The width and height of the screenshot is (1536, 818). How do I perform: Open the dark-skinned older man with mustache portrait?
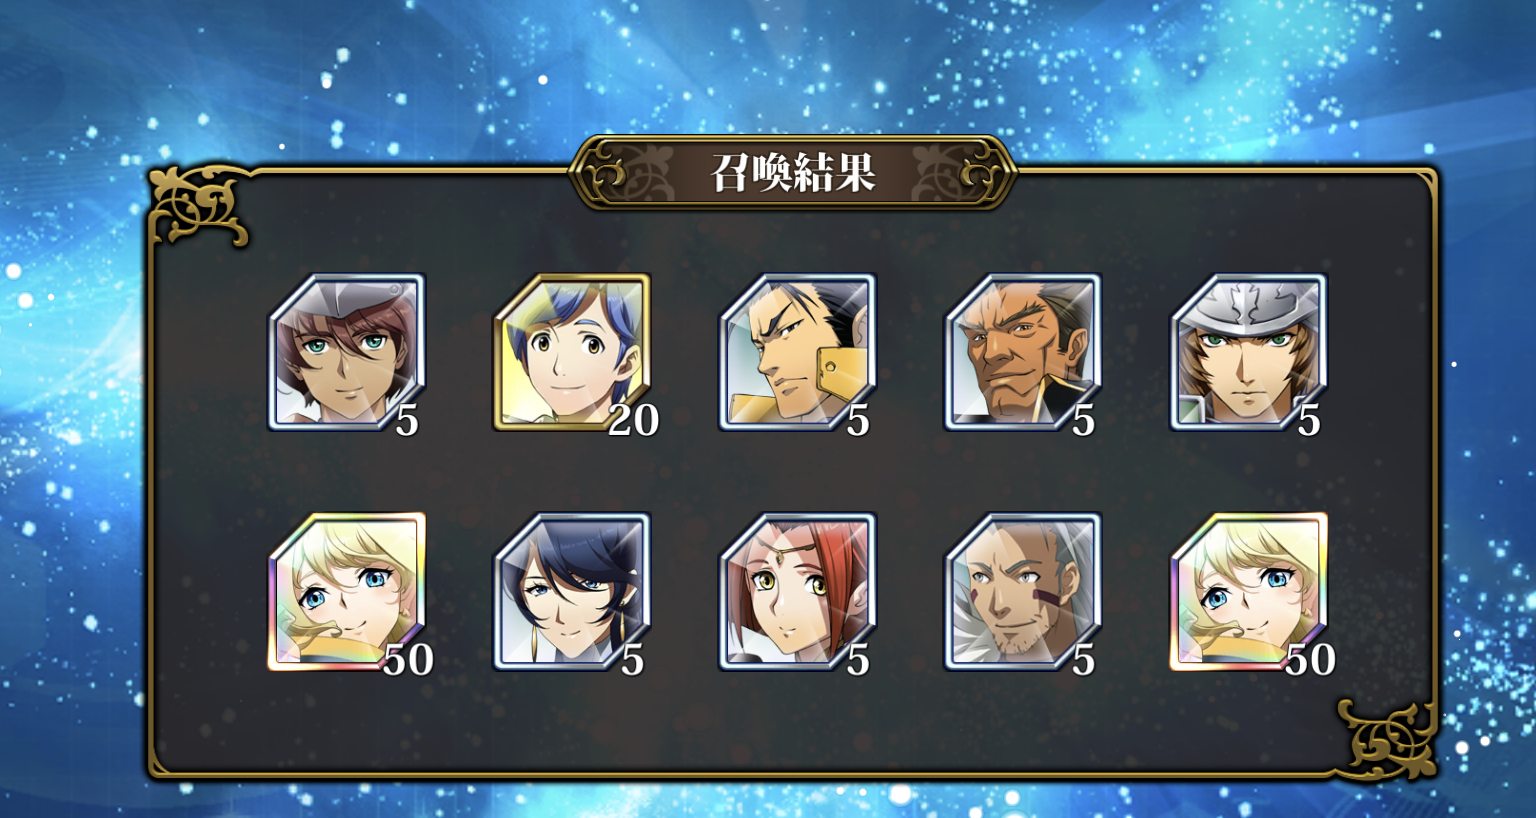pos(1023,352)
